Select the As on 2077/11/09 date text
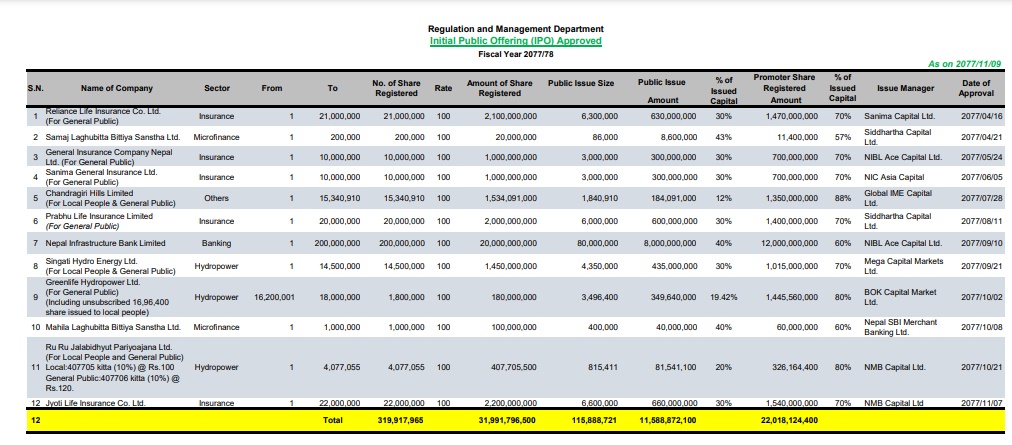Screen dimensions: 1012x445 [x=964, y=65]
